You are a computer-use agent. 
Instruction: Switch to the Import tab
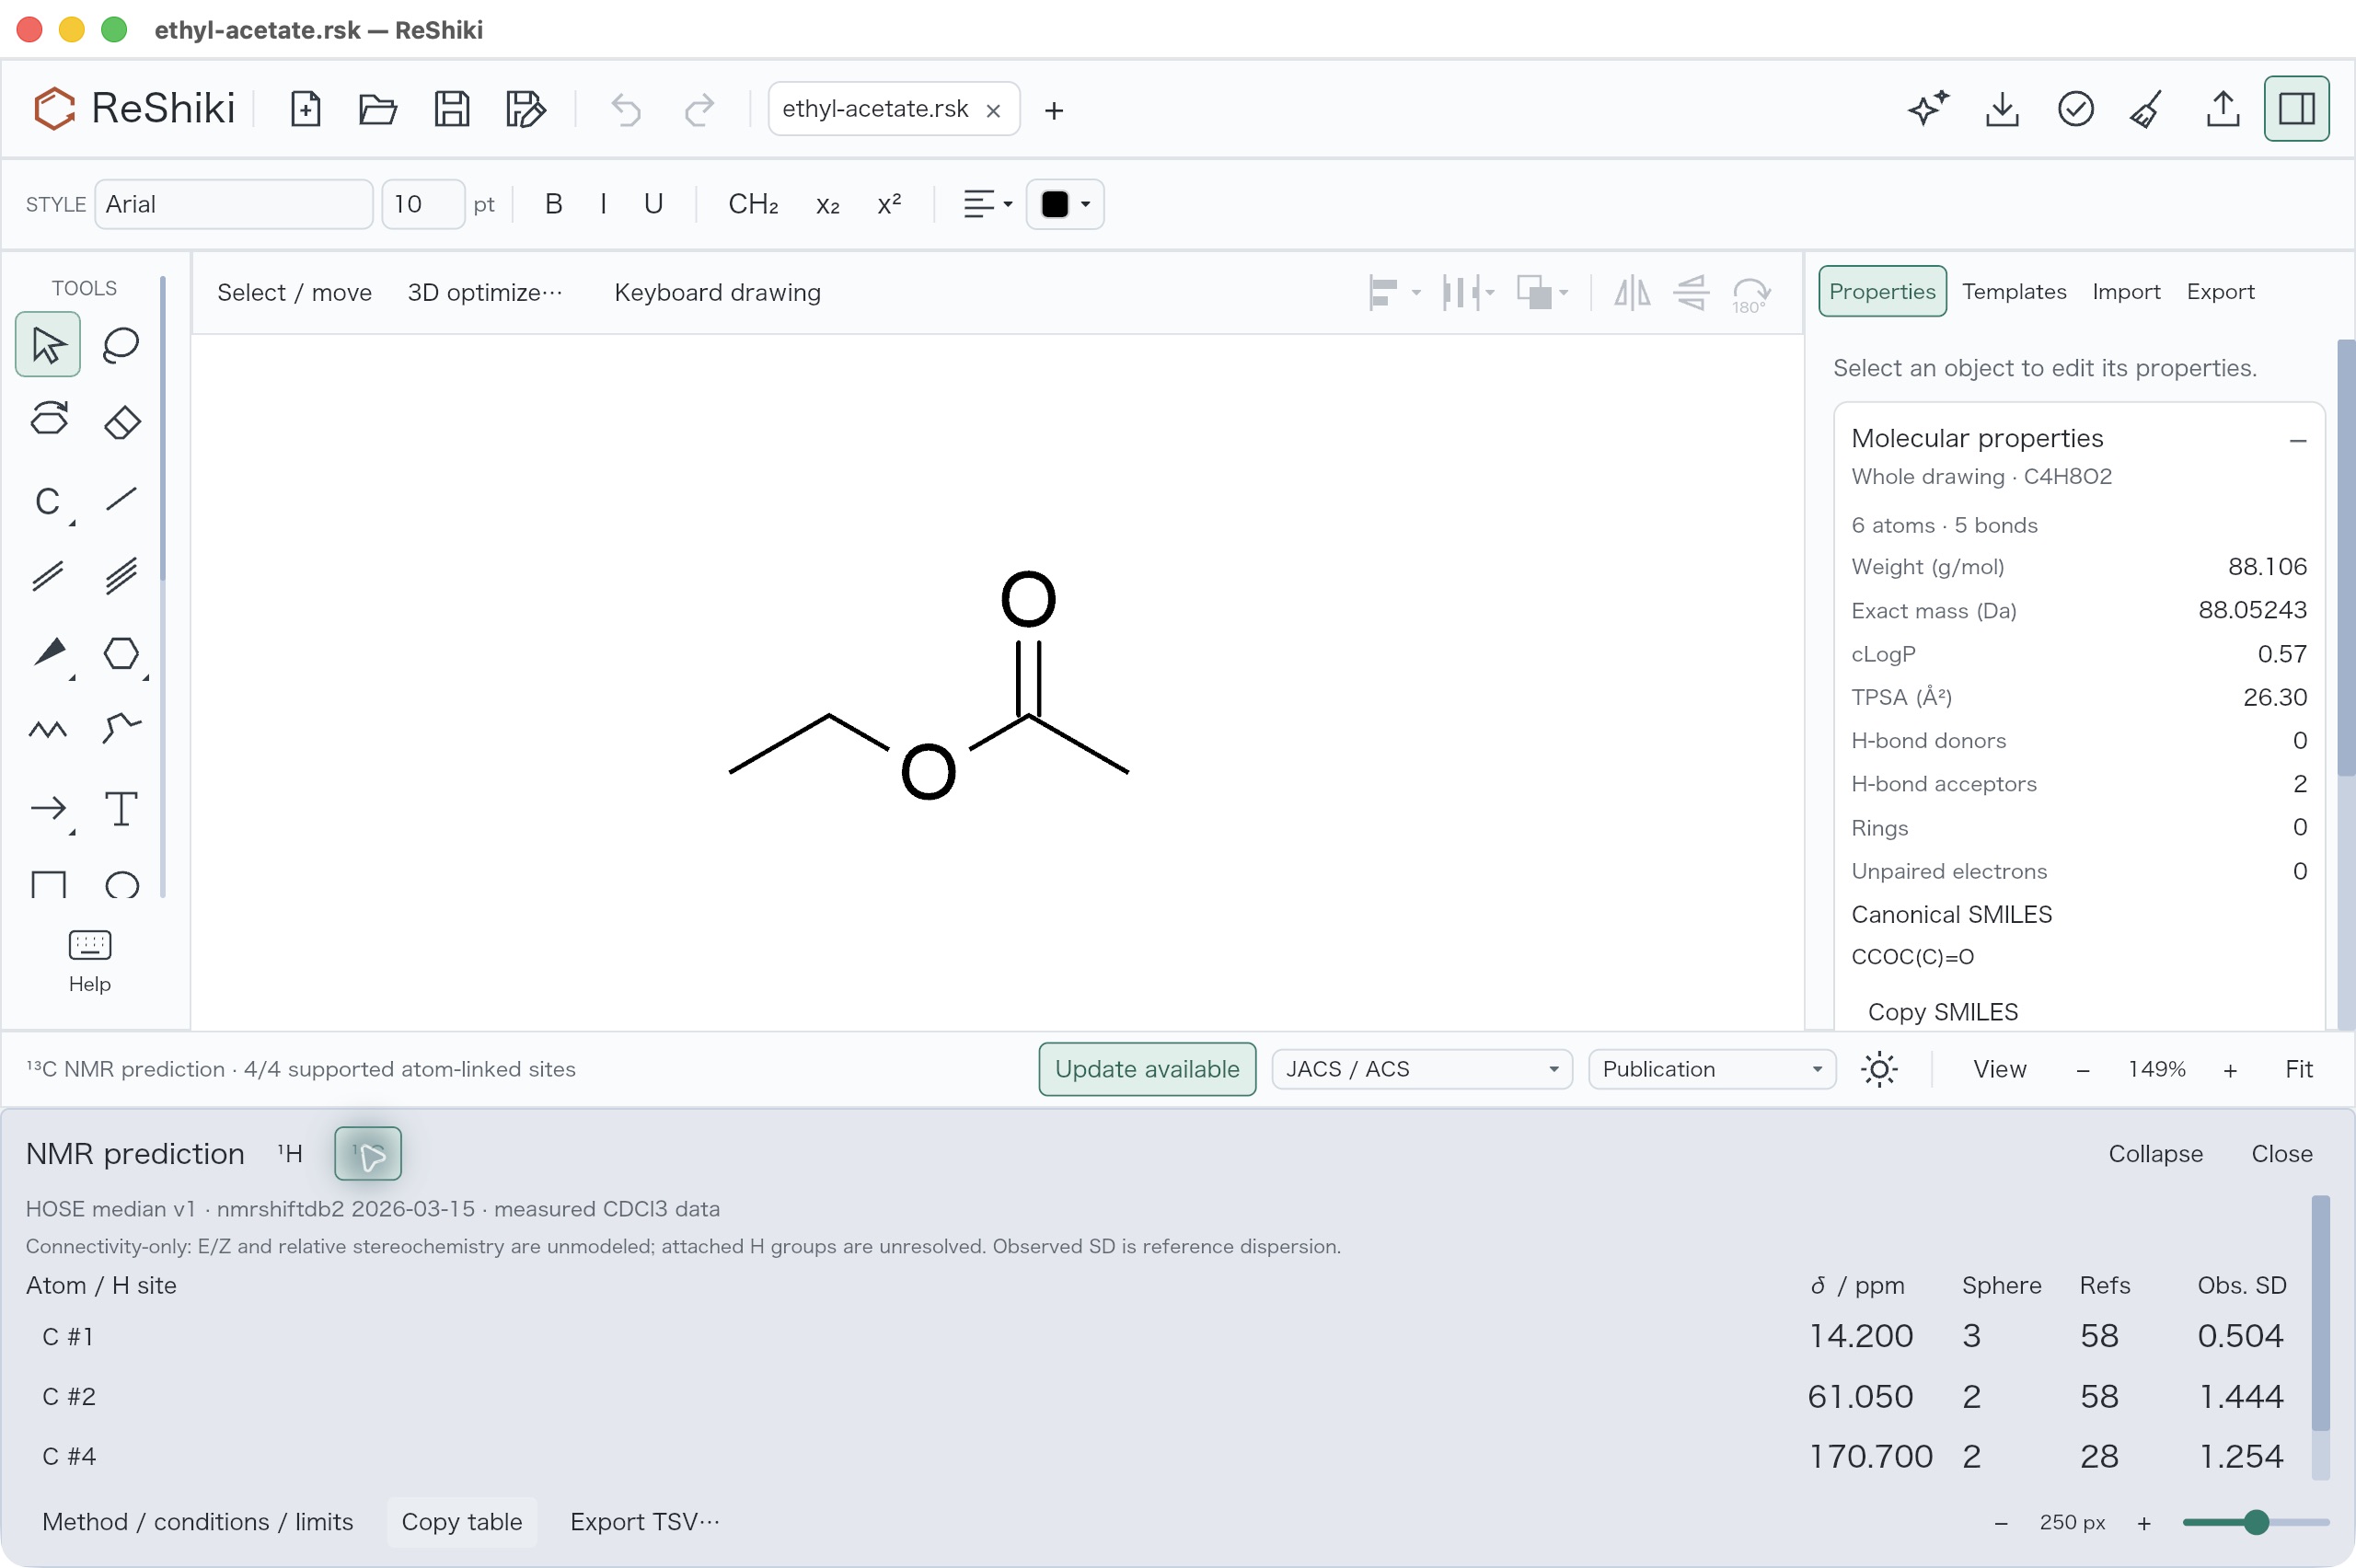(x=2126, y=291)
